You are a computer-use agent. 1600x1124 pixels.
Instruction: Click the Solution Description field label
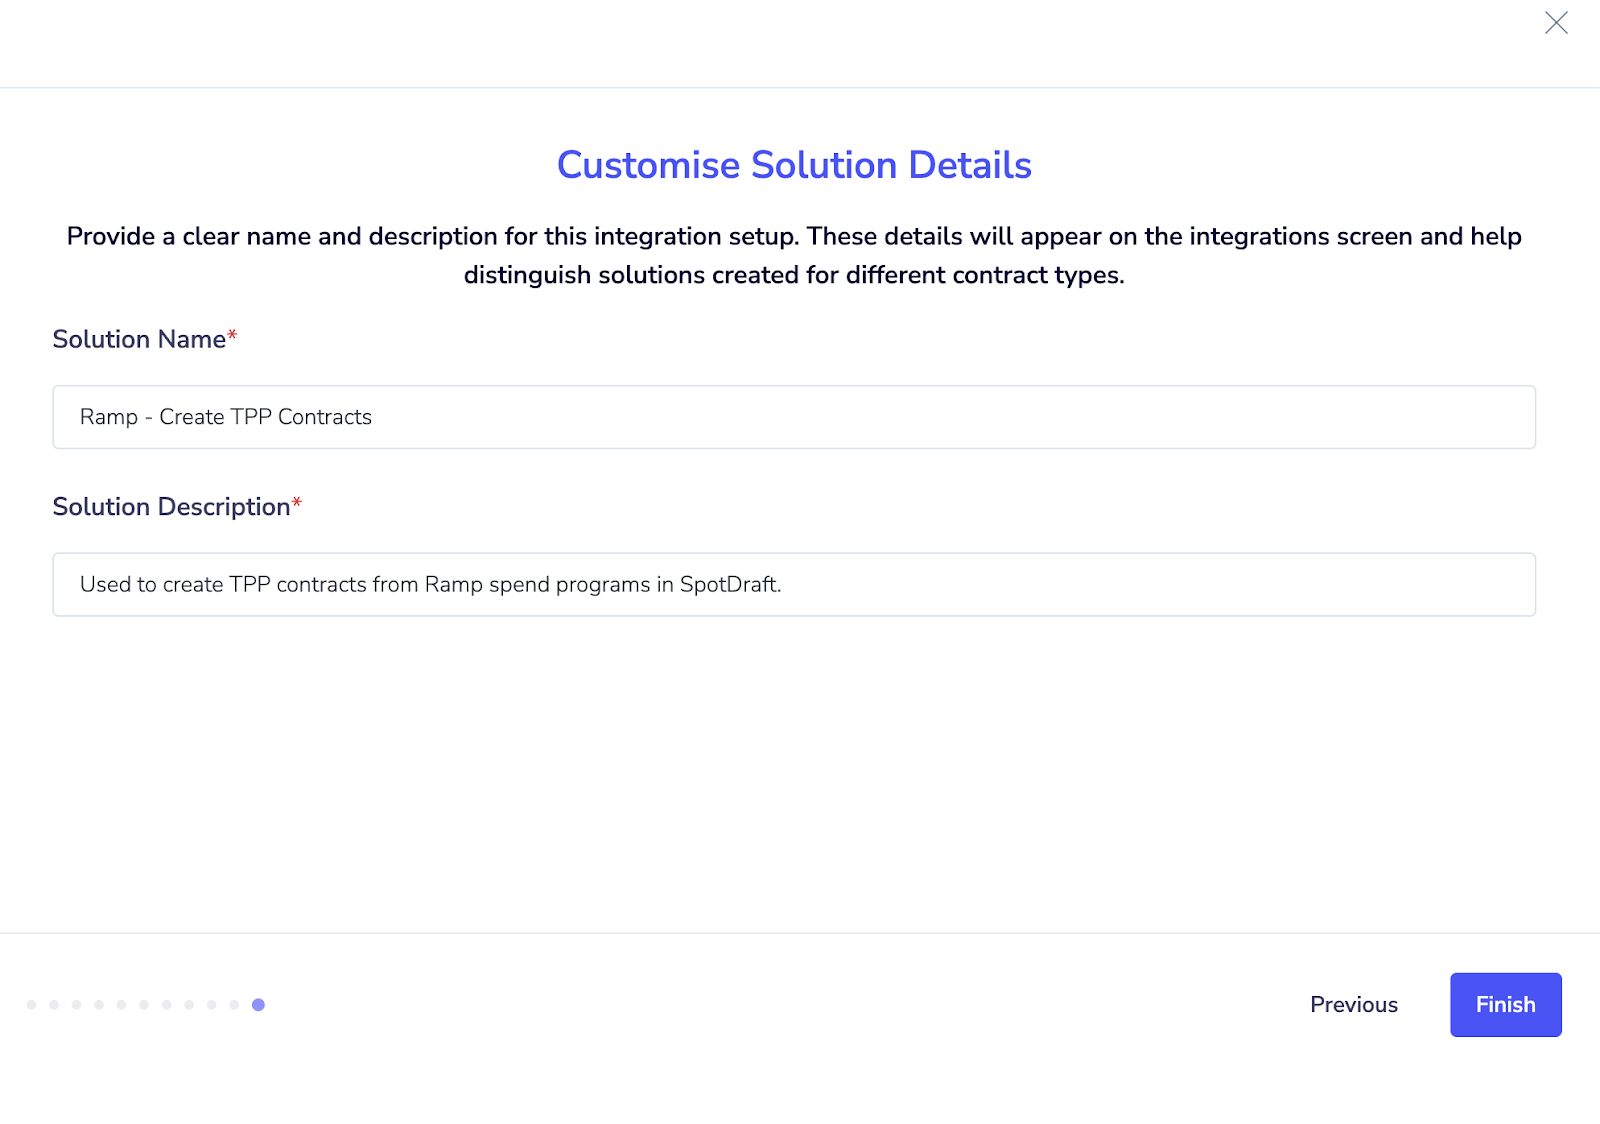[171, 507]
